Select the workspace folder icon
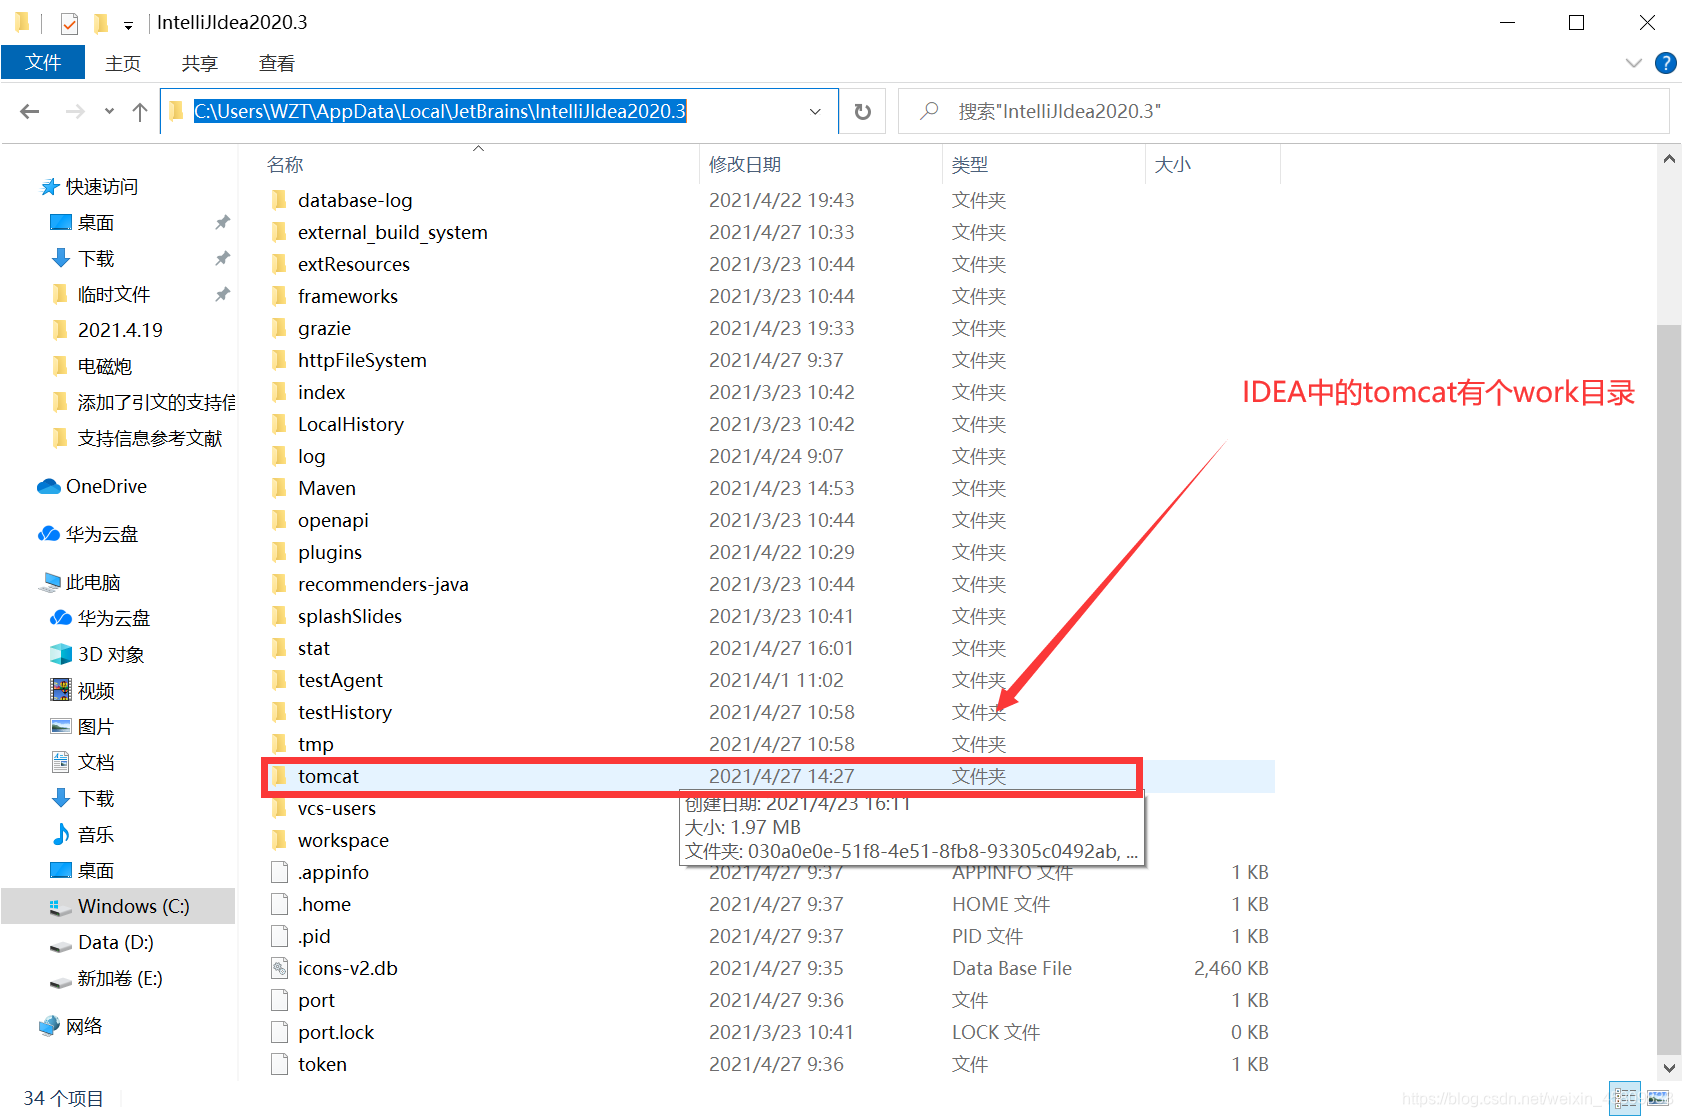 279,840
